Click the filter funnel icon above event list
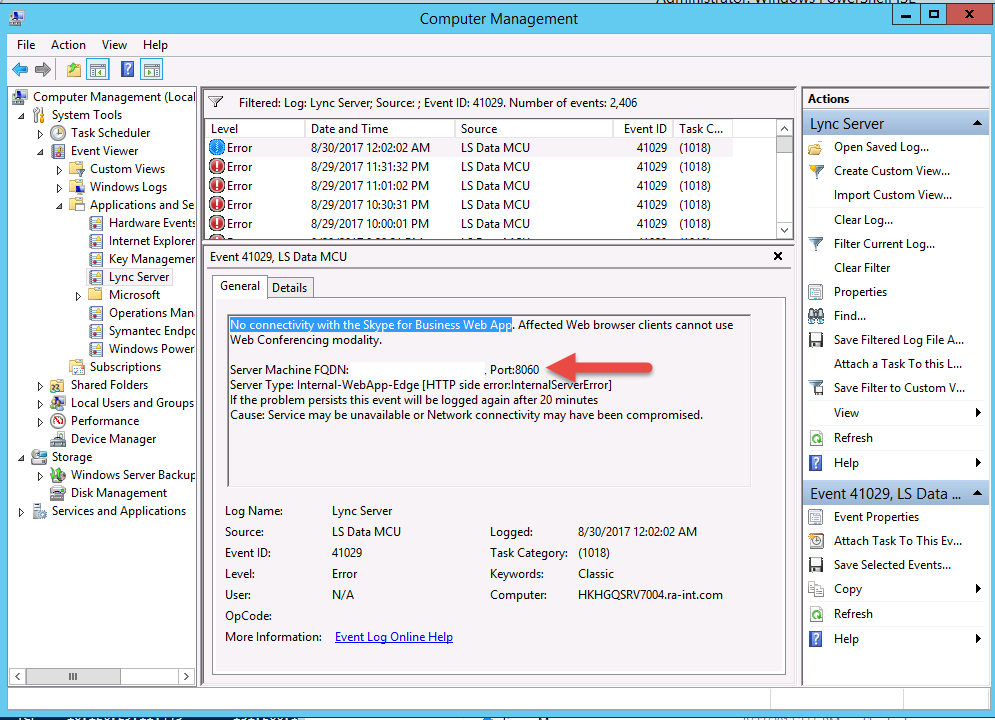The image size is (995, 720). (216, 101)
